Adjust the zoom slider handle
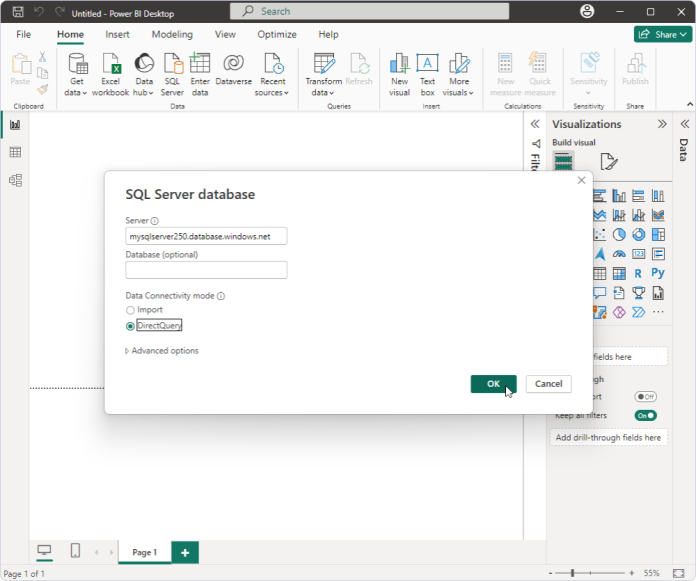Viewport: 696px width, 581px height. pos(573,573)
